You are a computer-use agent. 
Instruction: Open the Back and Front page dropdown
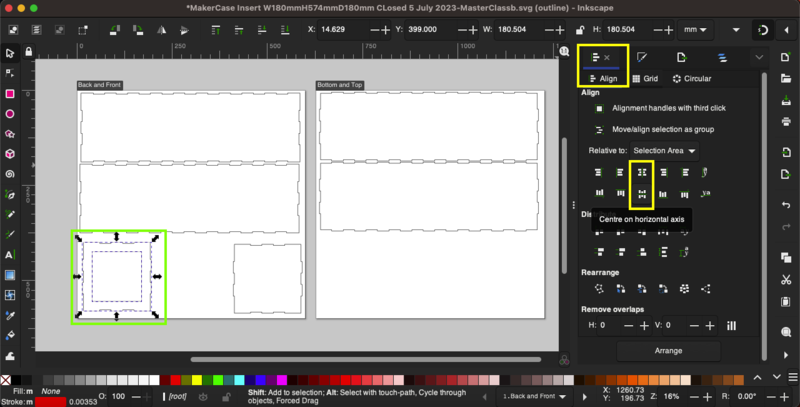[x=534, y=396]
